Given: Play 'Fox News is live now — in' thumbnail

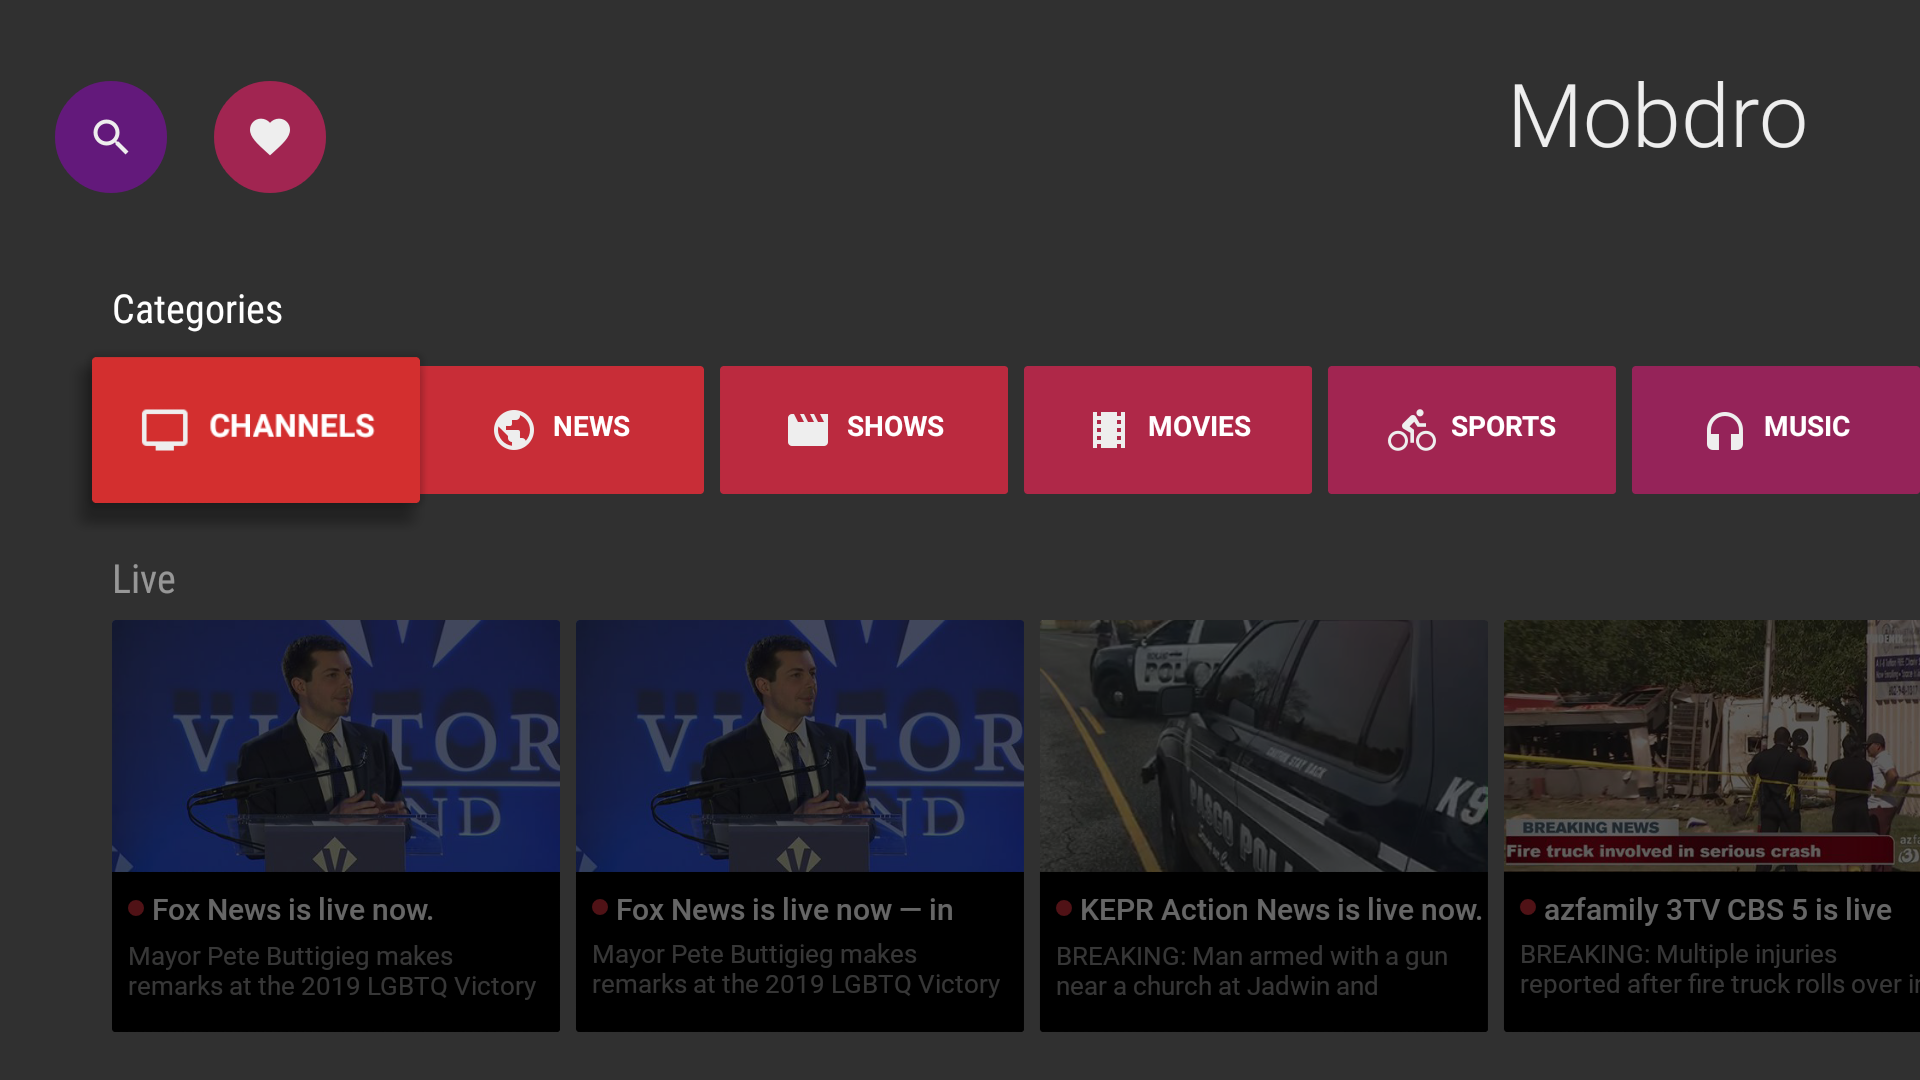Looking at the screenshot, I should (800, 746).
